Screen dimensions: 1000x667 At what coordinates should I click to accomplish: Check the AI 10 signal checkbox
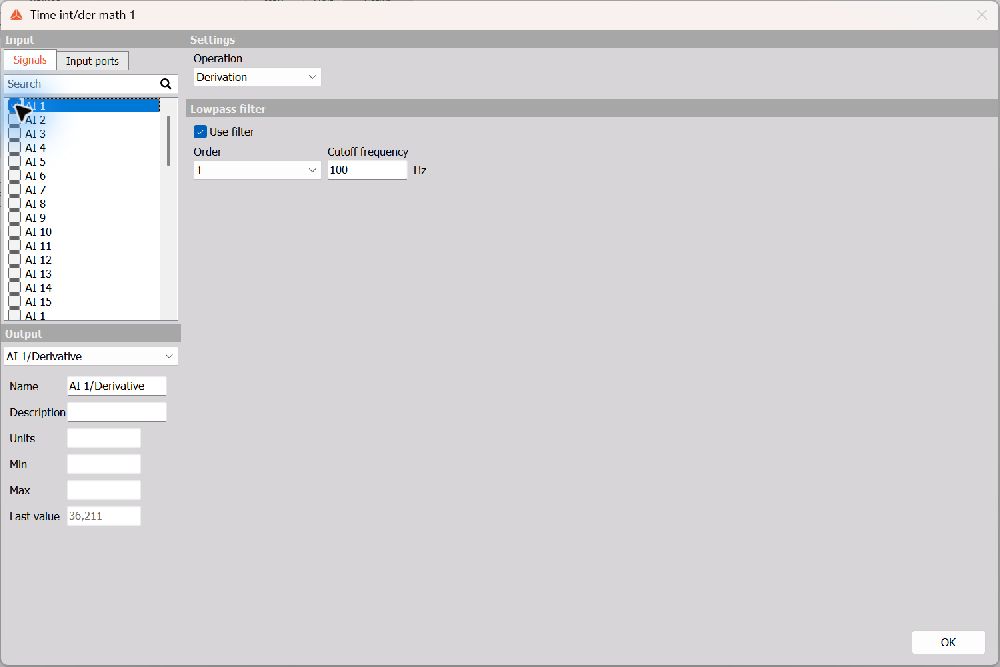(14, 232)
